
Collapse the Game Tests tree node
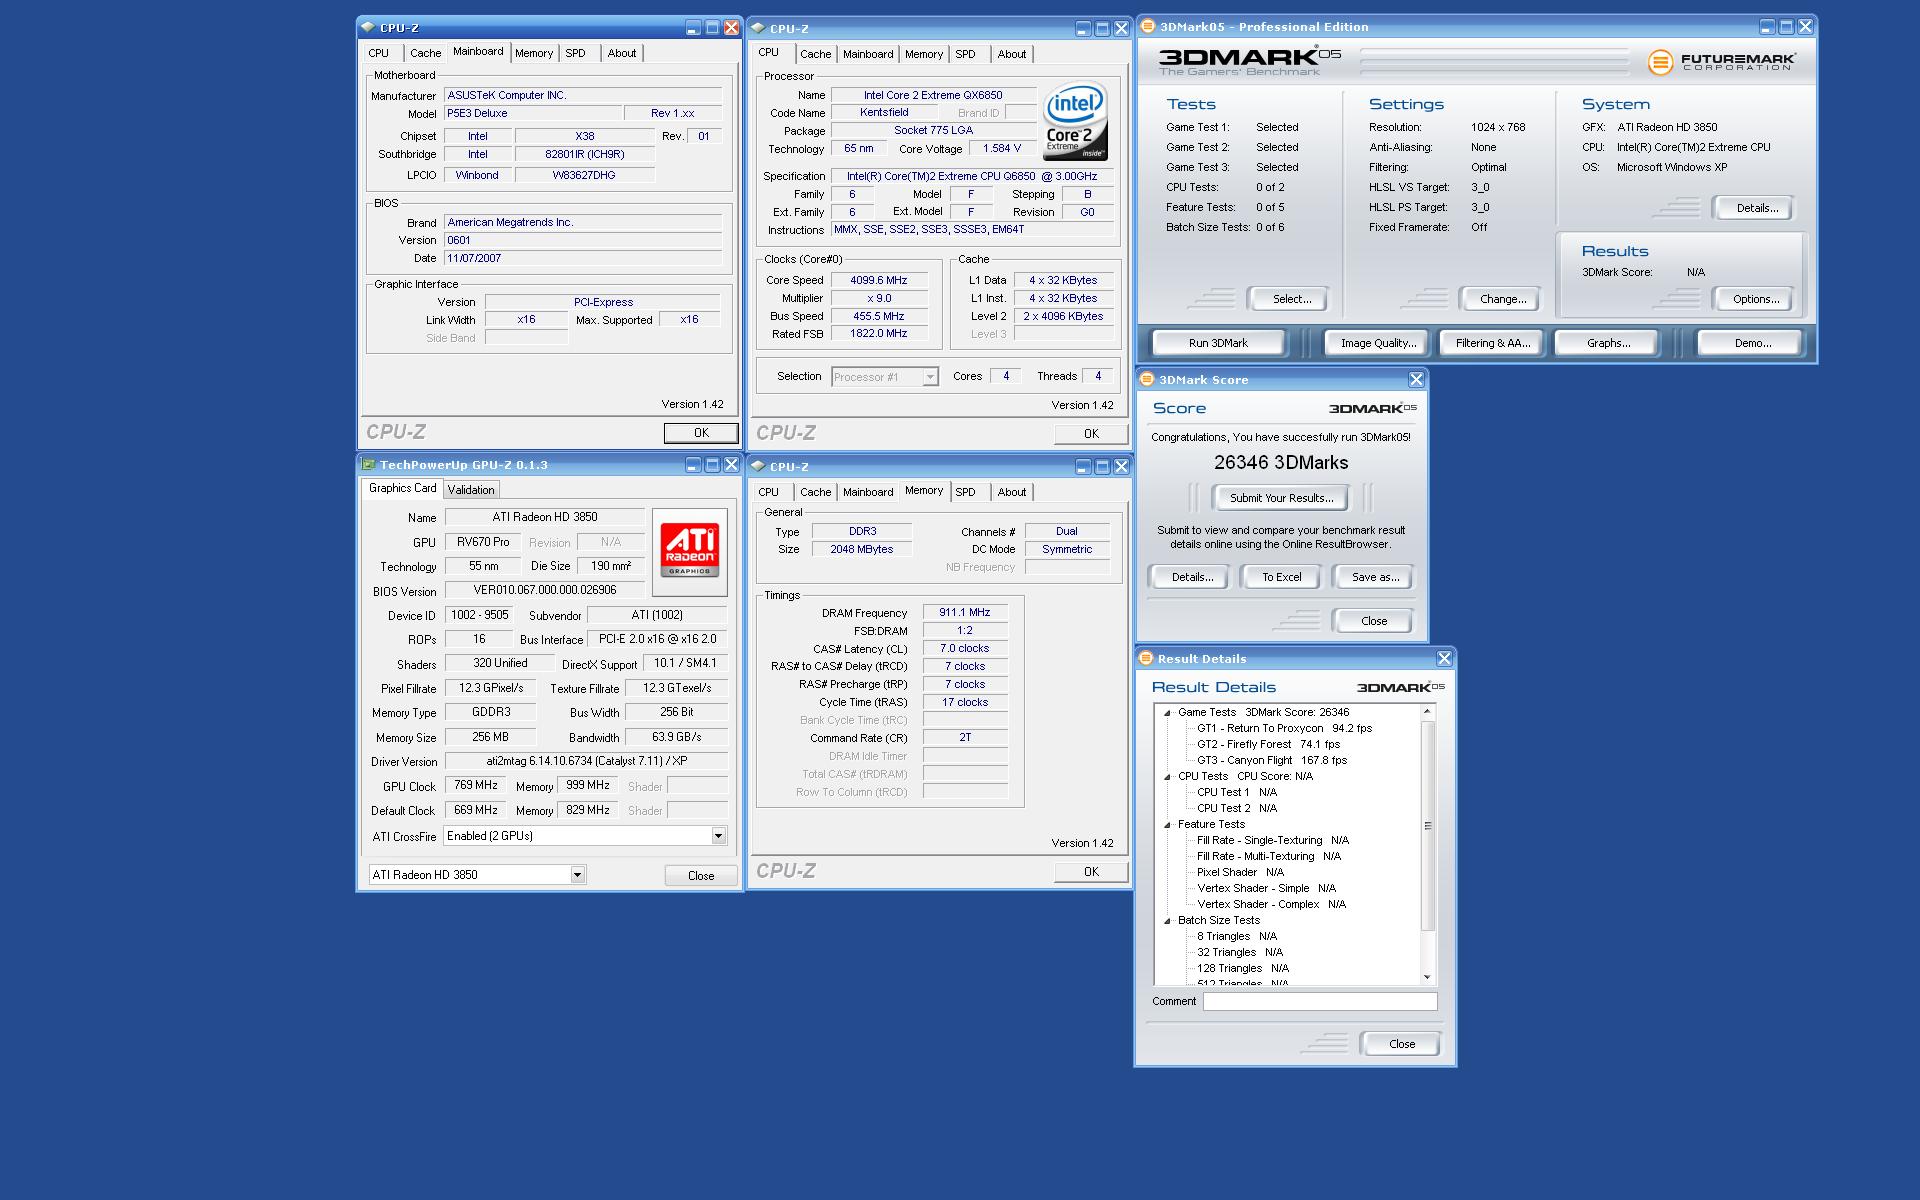point(1167,713)
